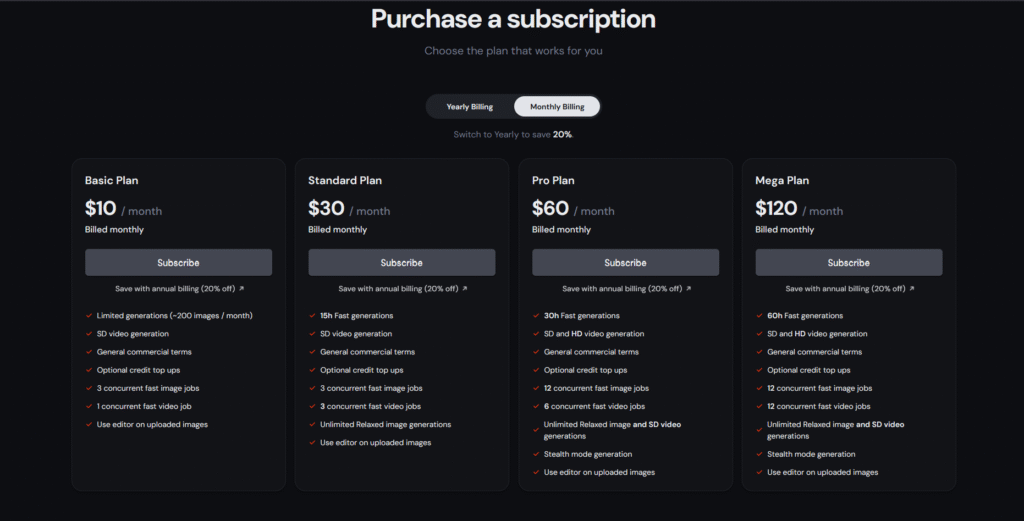Click checkmark next to Limited generations feature
1024x521 pixels.
(89, 315)
